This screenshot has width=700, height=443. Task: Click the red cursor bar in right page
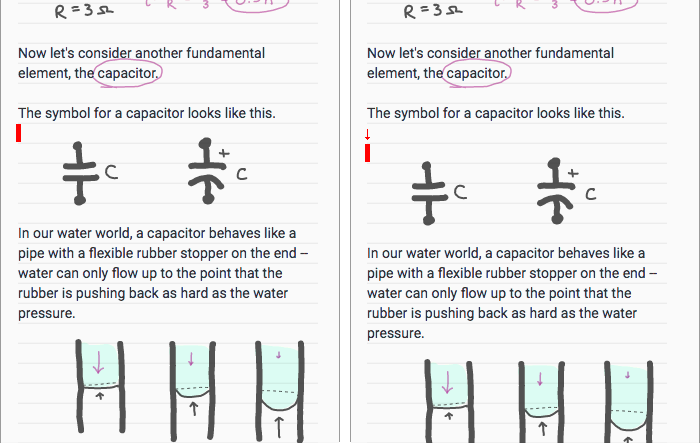click(x=367, y=153)
